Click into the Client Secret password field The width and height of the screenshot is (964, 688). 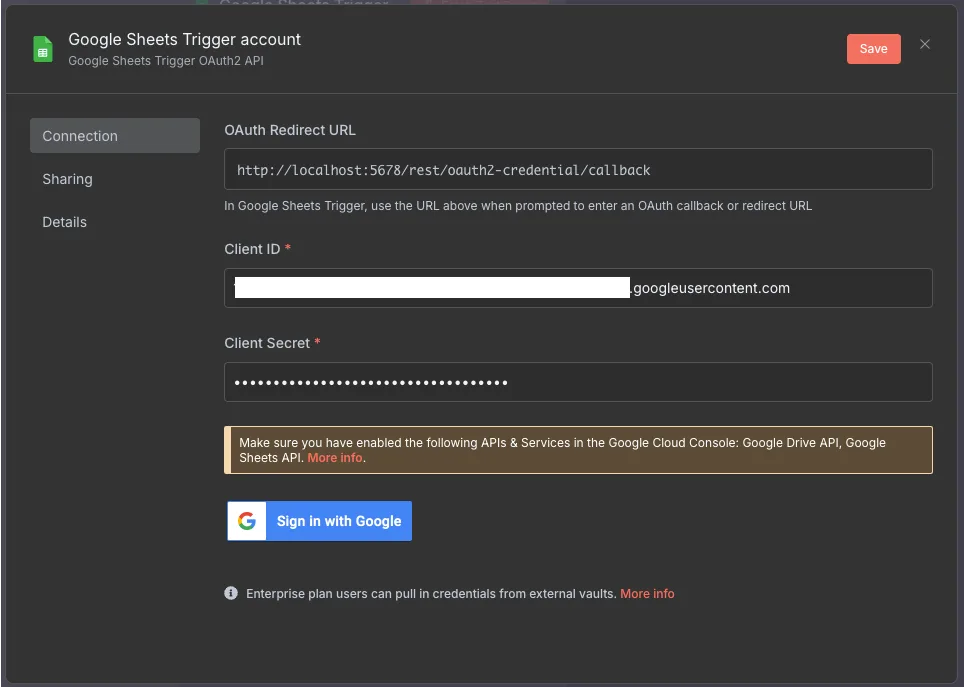578,382
